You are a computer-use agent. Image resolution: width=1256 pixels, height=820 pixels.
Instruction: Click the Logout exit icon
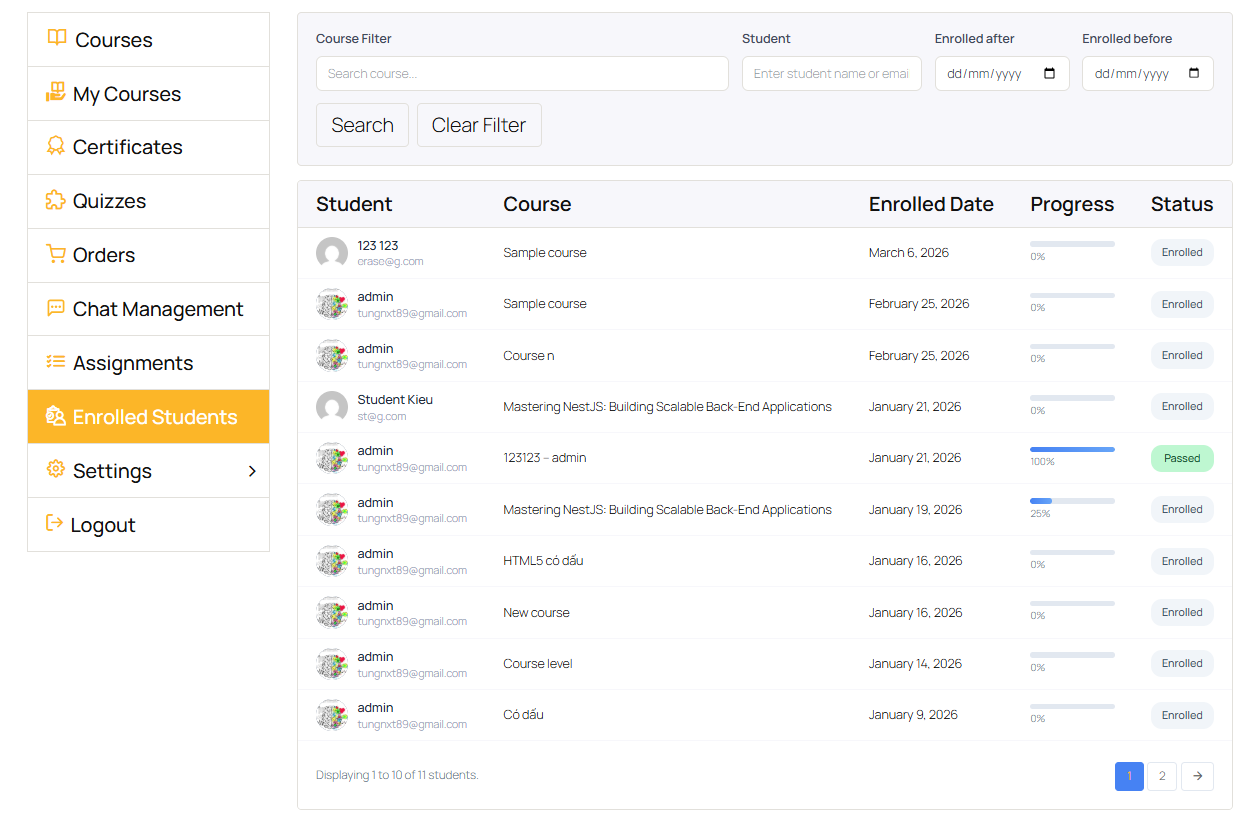[x=55, y=524]
